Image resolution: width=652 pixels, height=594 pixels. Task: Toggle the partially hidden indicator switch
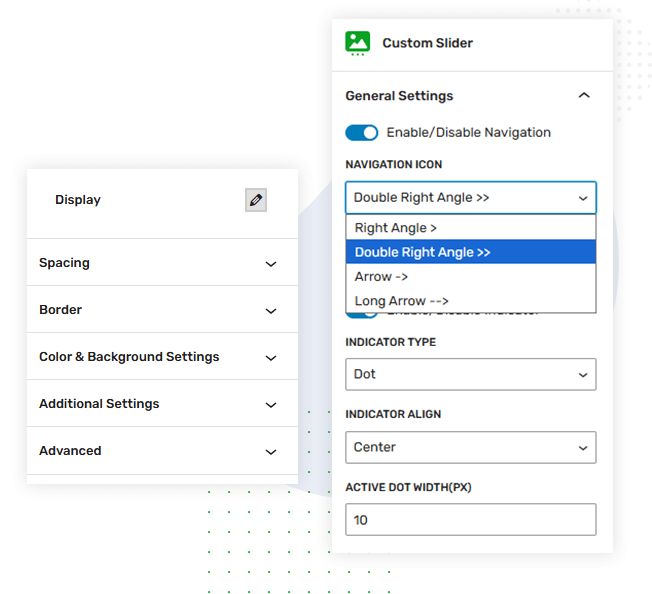point(362,314)
